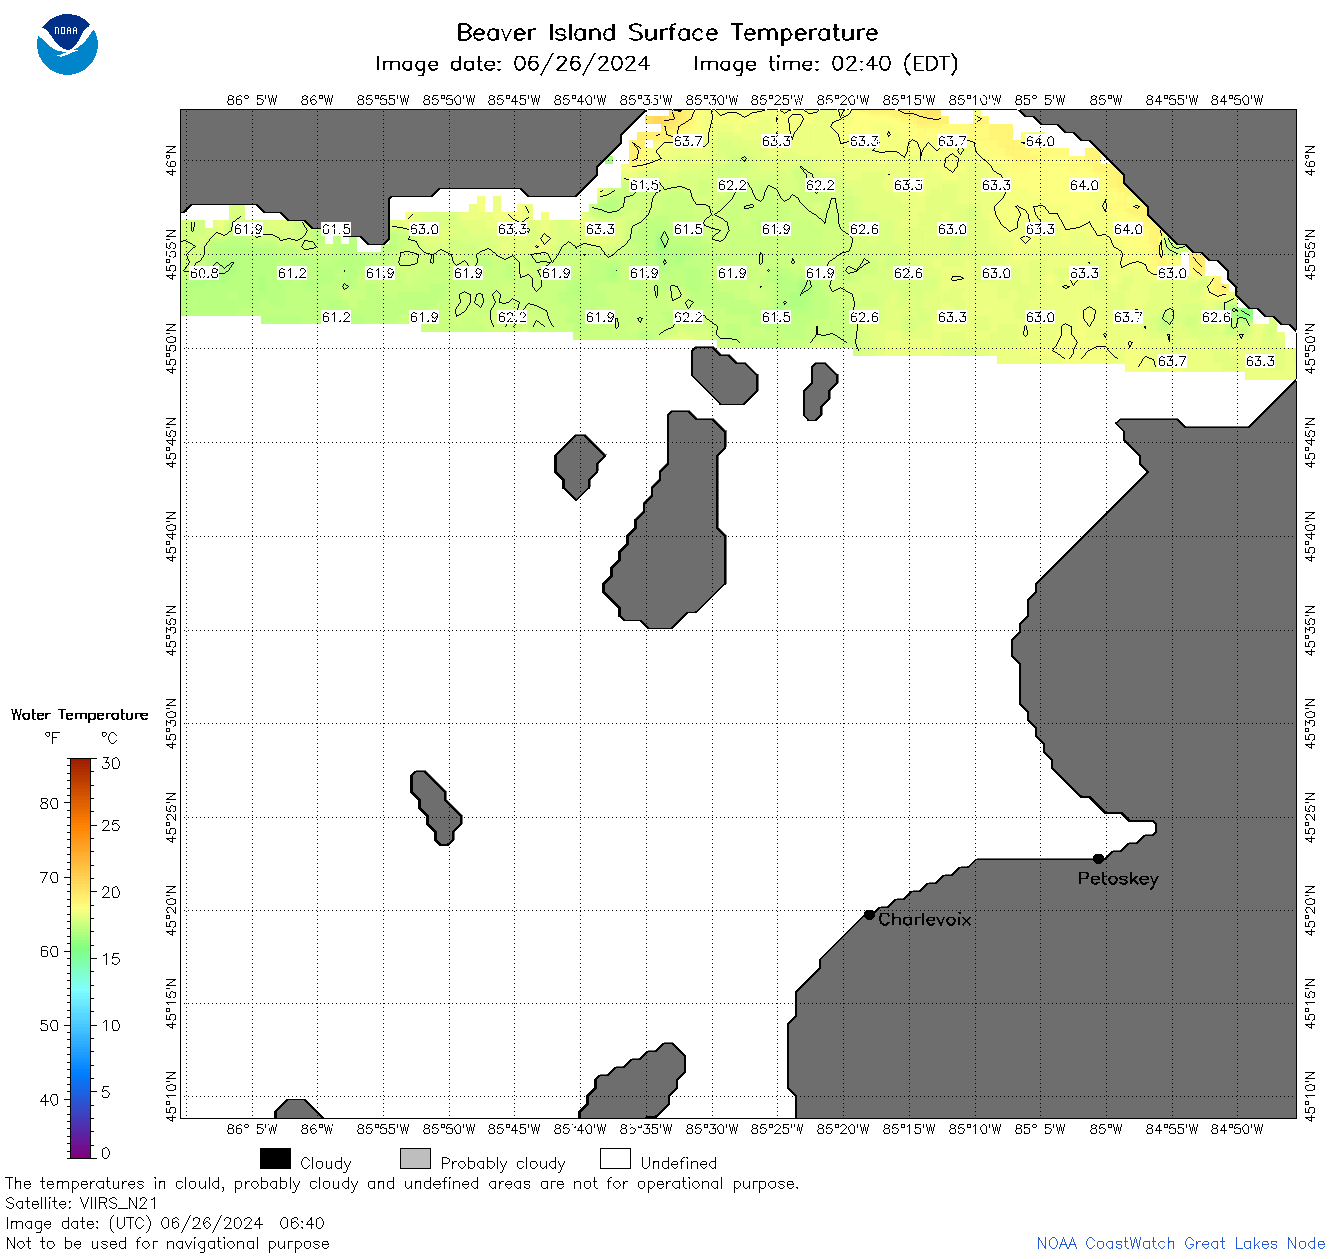
Task: Click the Cloudy legend label
Action: [326, 1163]
